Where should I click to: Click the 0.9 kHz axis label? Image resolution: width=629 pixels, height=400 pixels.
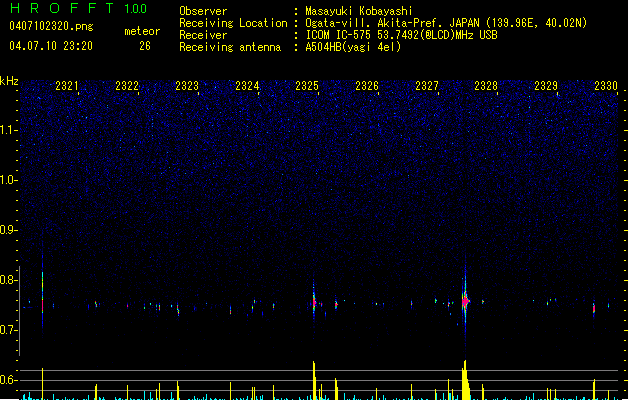tap(8, 230)
